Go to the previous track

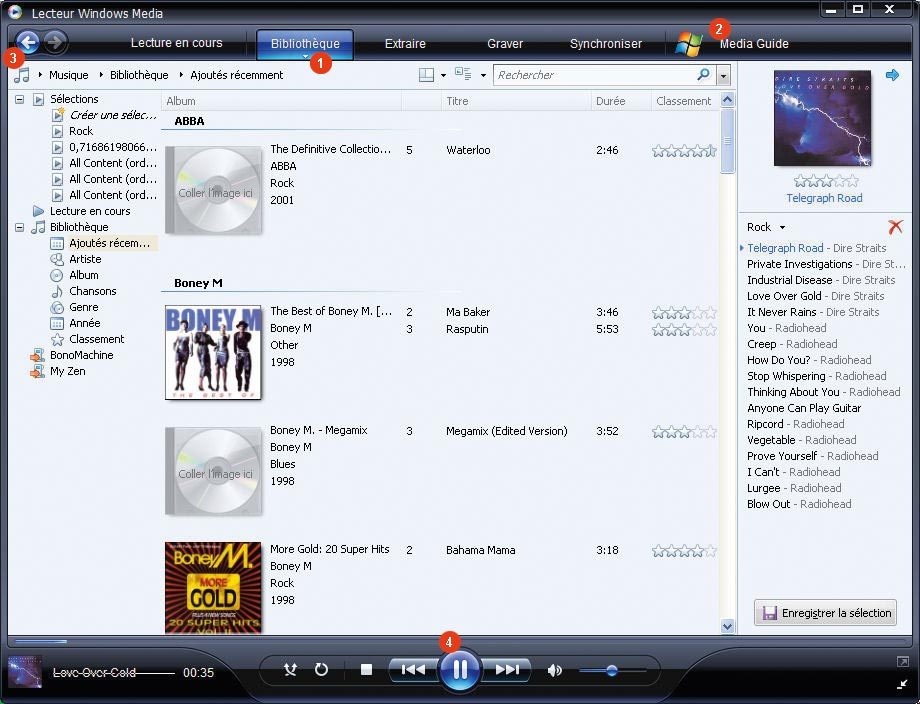tap(413, 670)
